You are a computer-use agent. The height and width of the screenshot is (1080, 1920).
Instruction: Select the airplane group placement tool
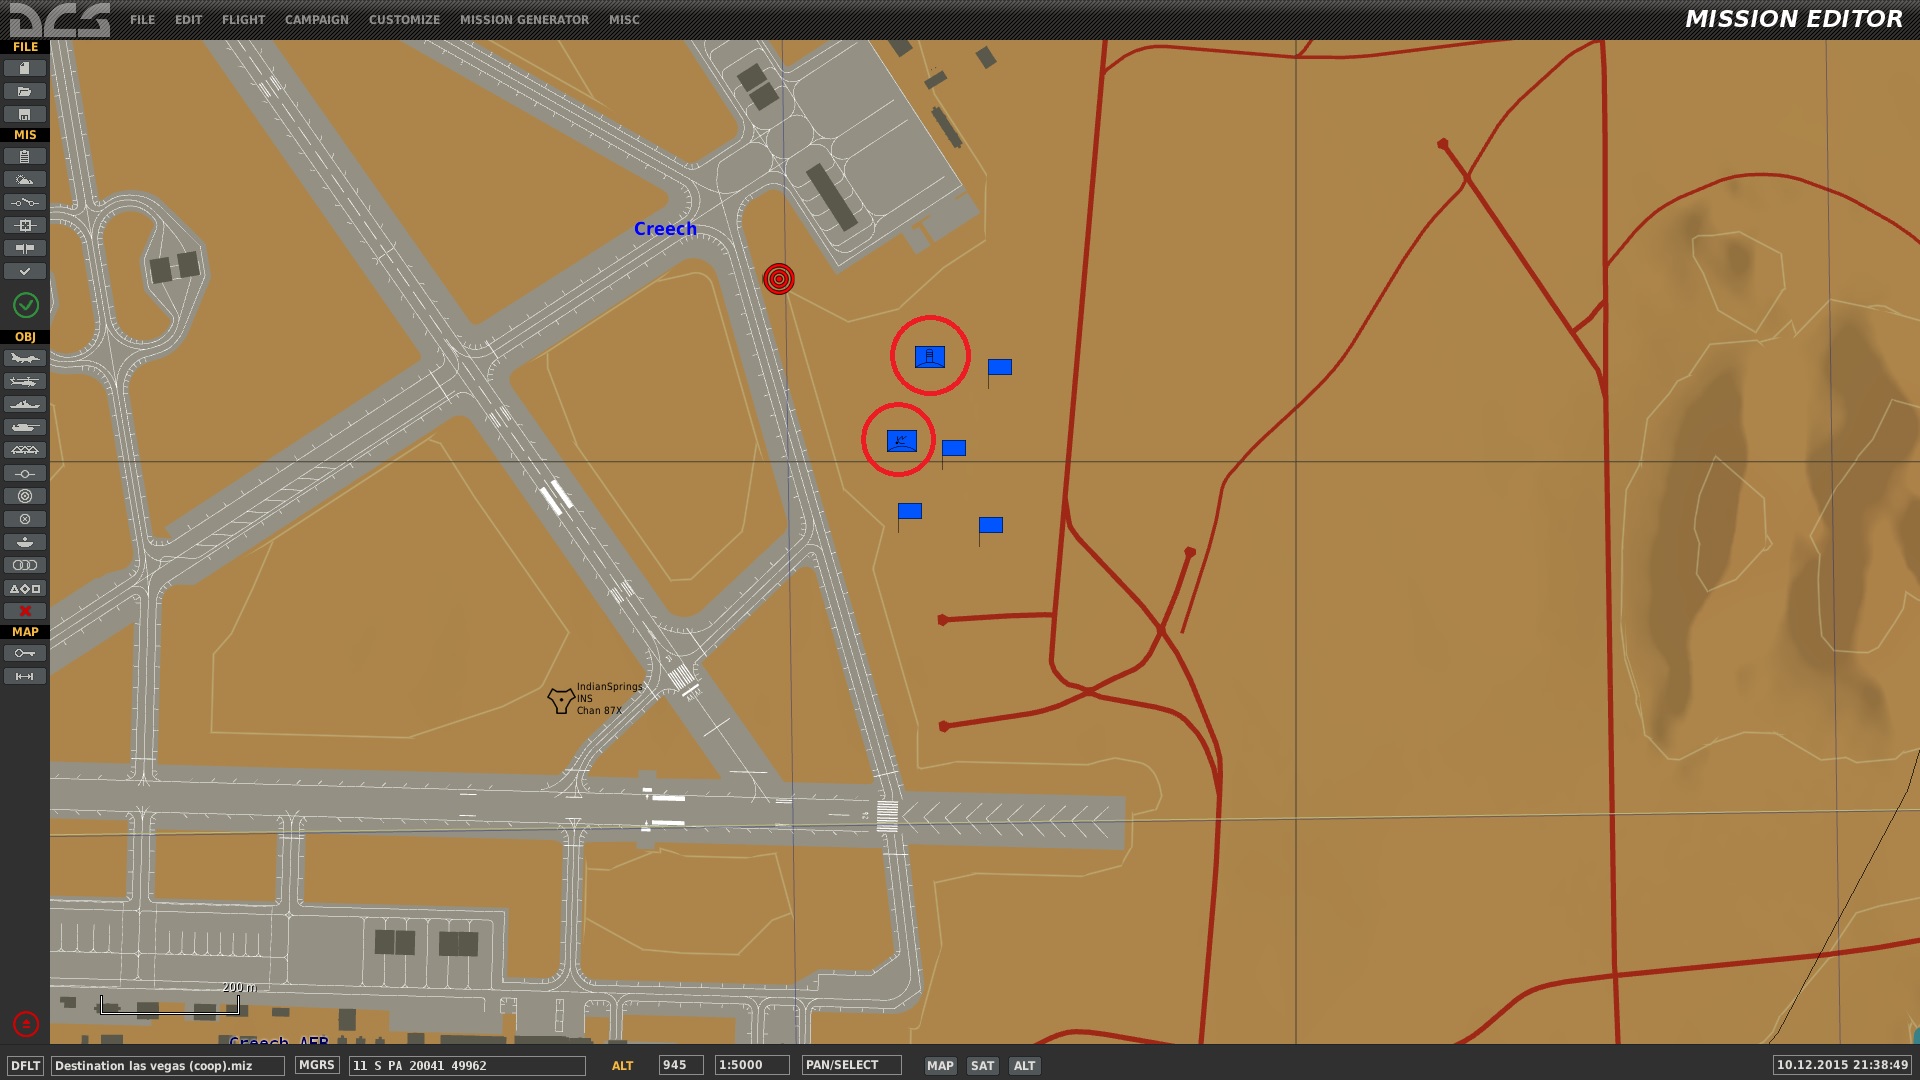click(25, 358)
